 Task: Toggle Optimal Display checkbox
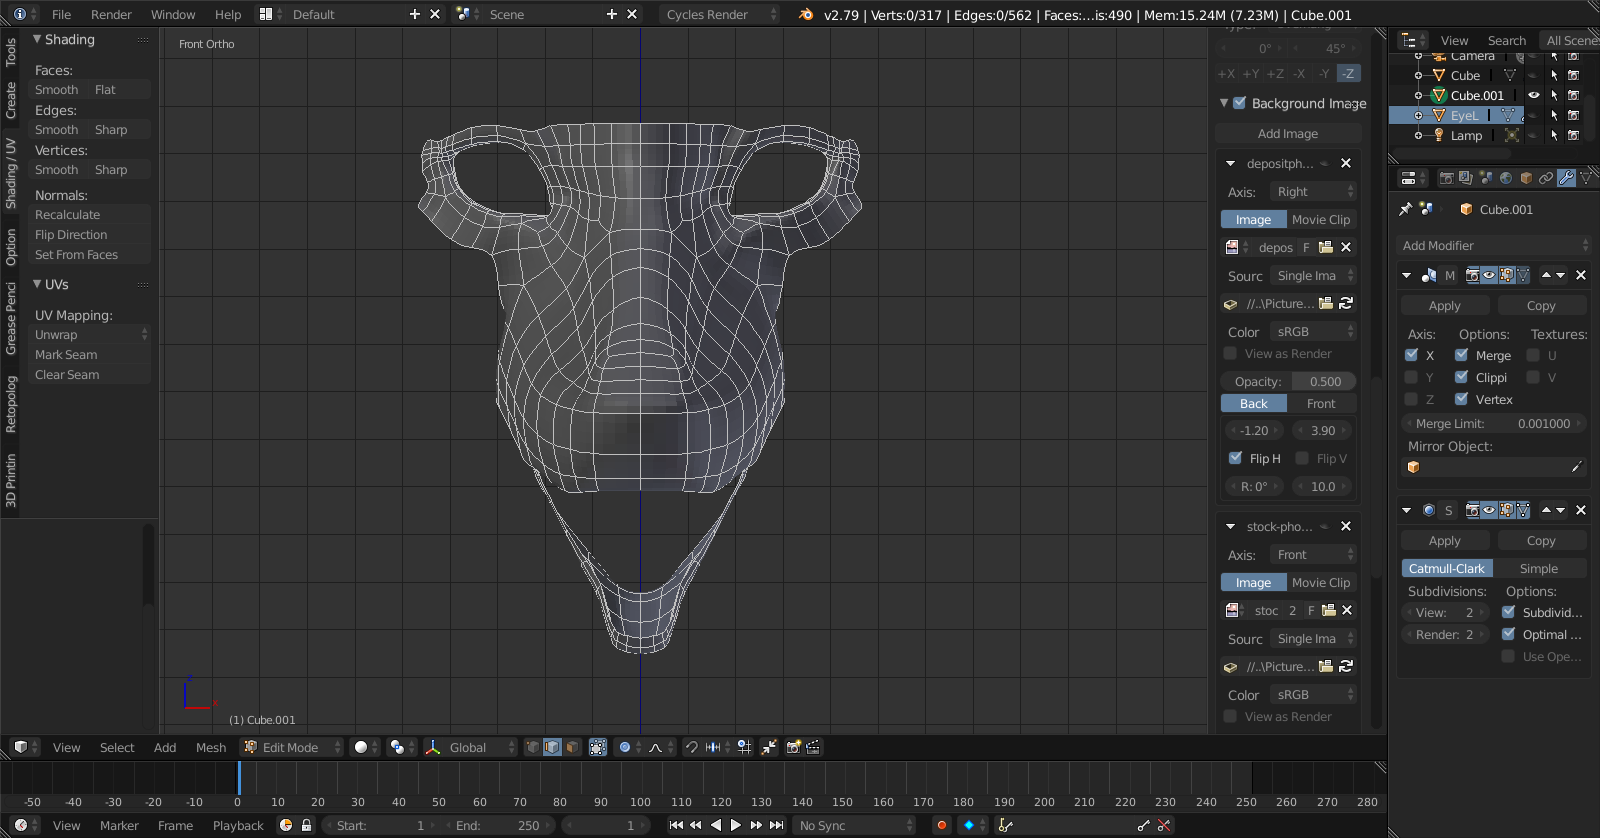click(1508, 634)
